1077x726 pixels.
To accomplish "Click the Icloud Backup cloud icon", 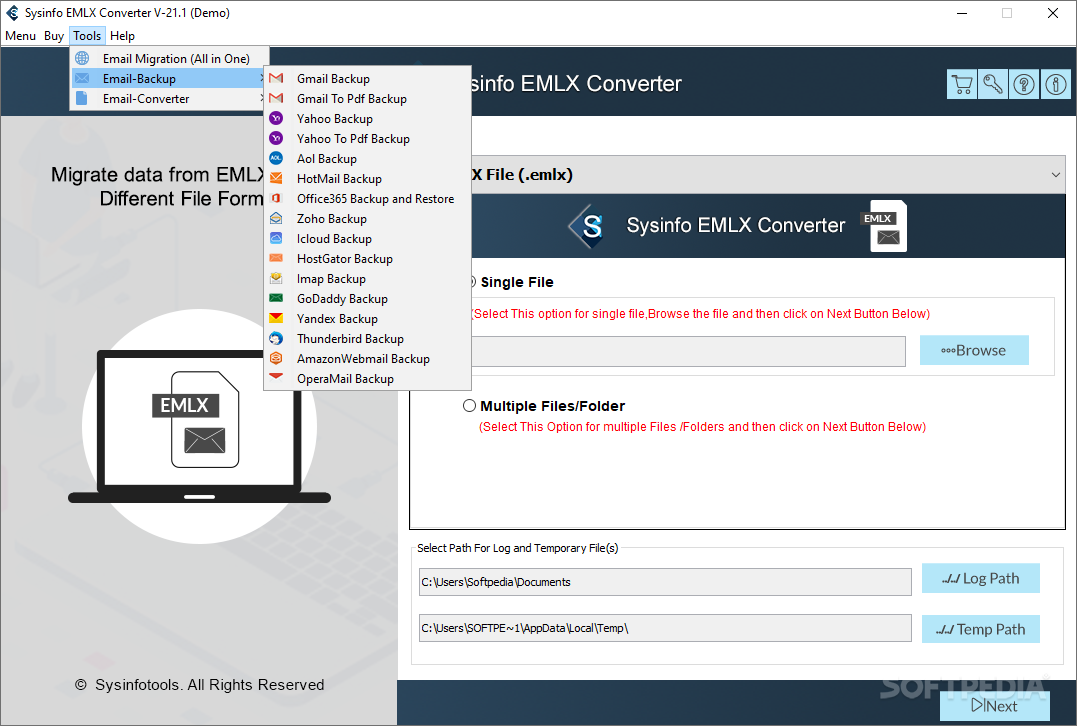I will point(276,238).
